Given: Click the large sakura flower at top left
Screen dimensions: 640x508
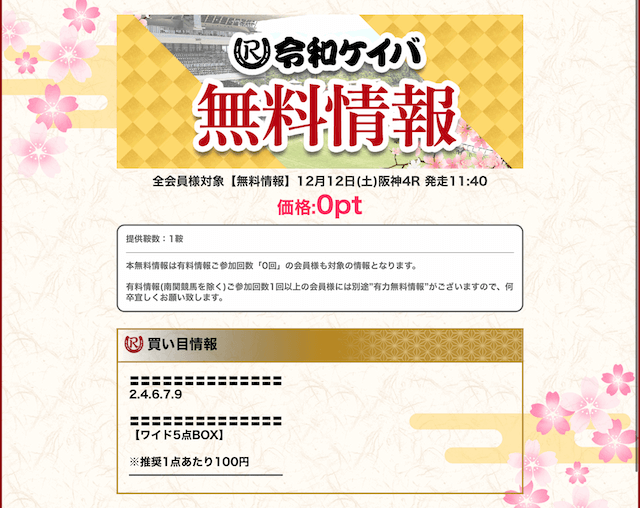Looking at the screenshot, I should [67, 55].
